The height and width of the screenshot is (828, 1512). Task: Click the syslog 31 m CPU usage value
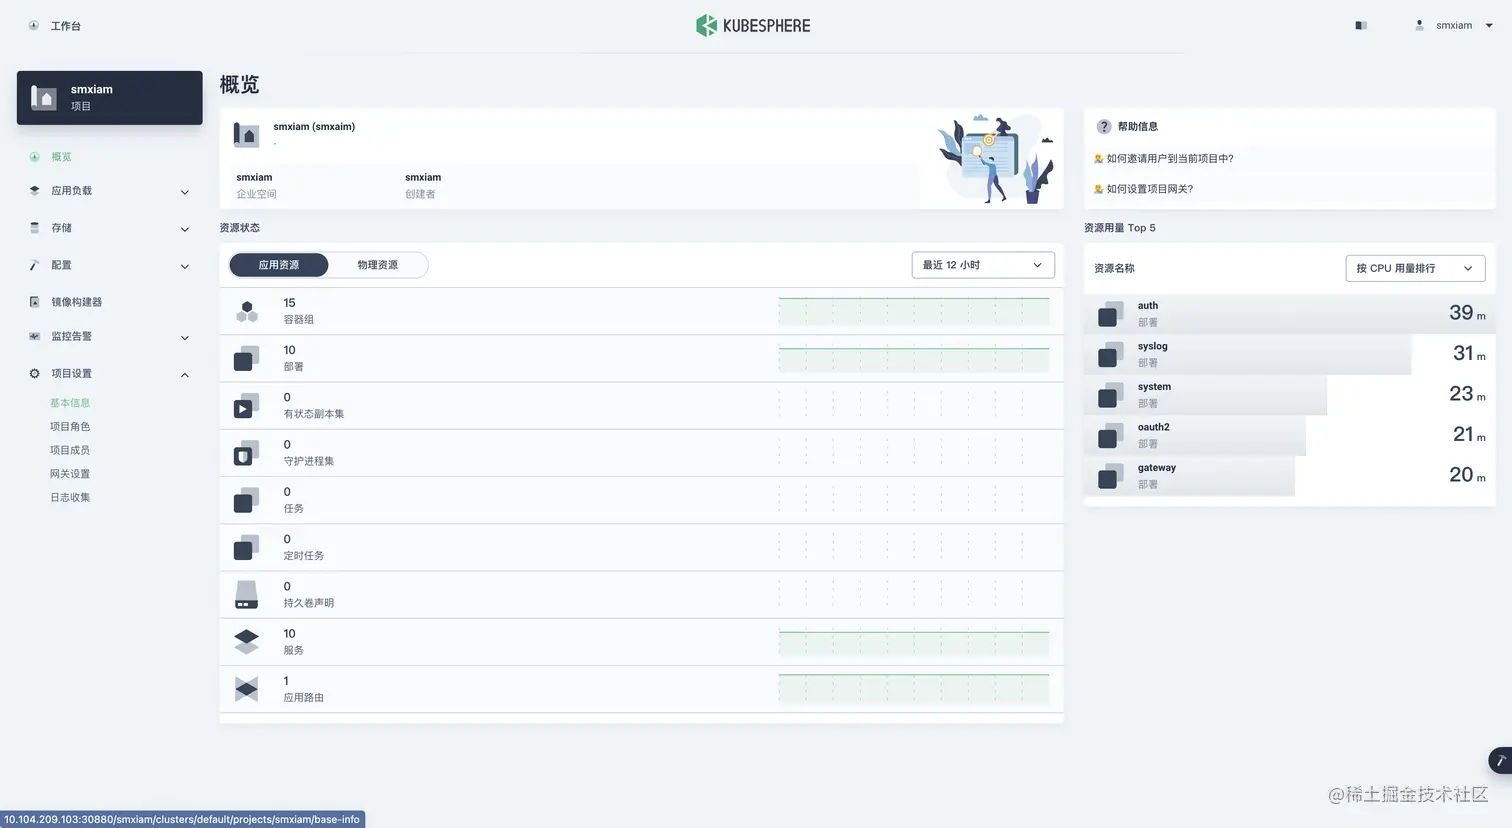tap(1469, 353)
